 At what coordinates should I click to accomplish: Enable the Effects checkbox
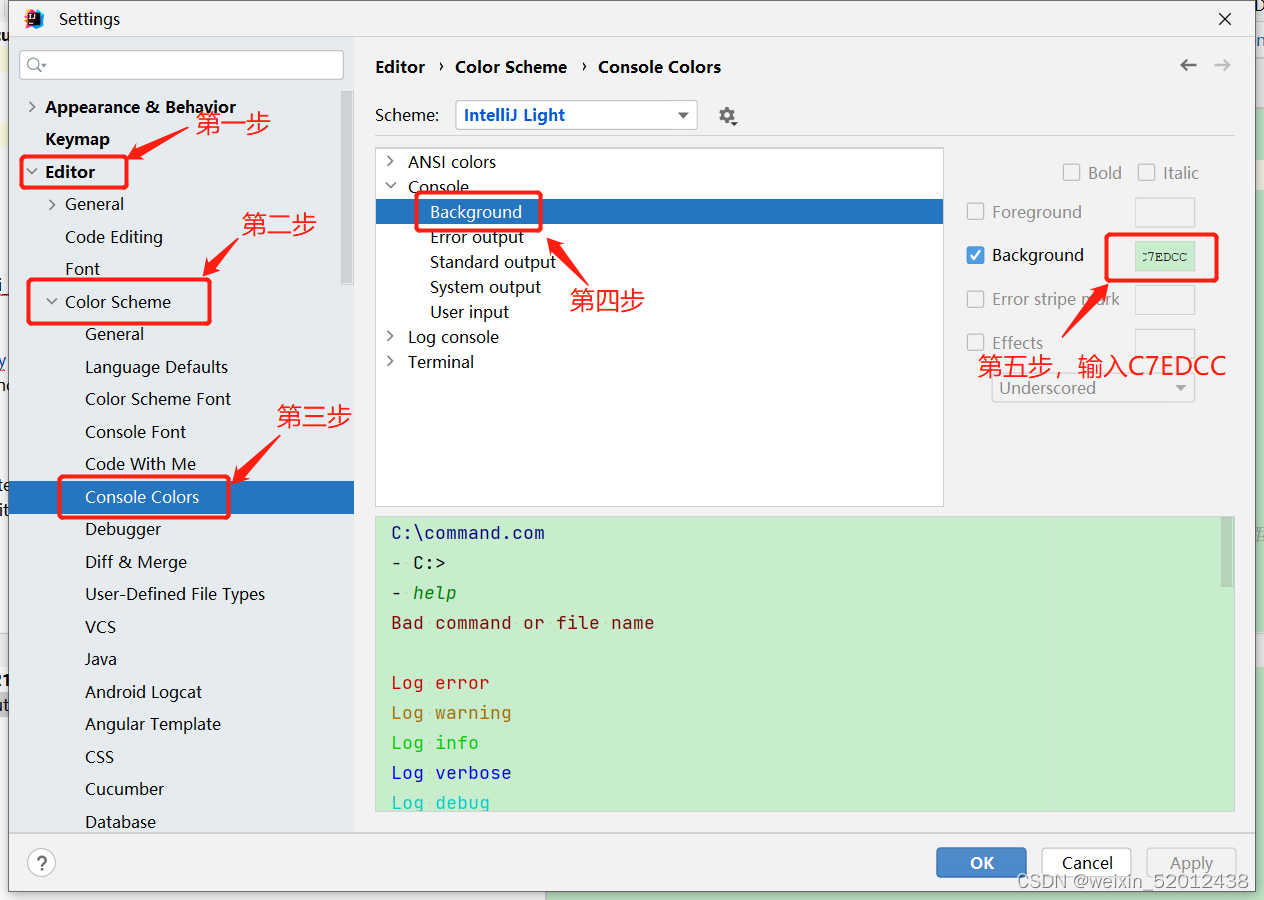pos(975,343)
